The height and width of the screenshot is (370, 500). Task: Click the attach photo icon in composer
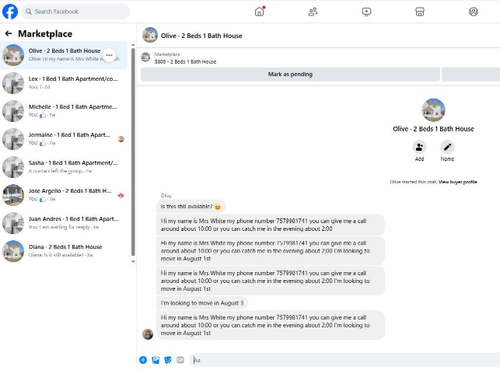[156, 360]
